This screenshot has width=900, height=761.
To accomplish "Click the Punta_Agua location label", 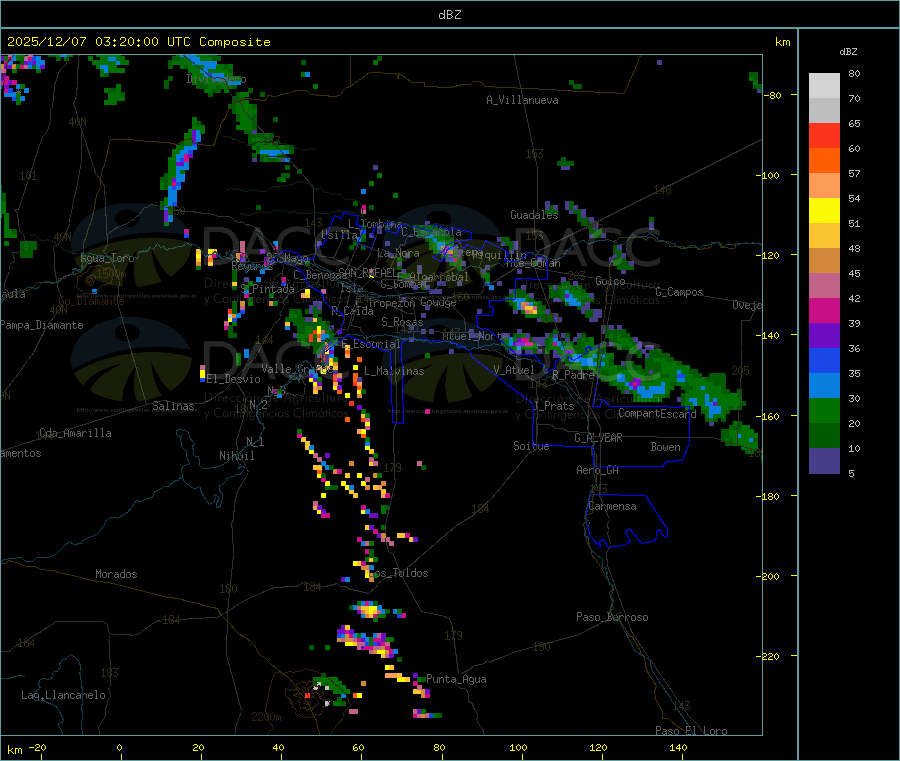I will click(456, 680).
